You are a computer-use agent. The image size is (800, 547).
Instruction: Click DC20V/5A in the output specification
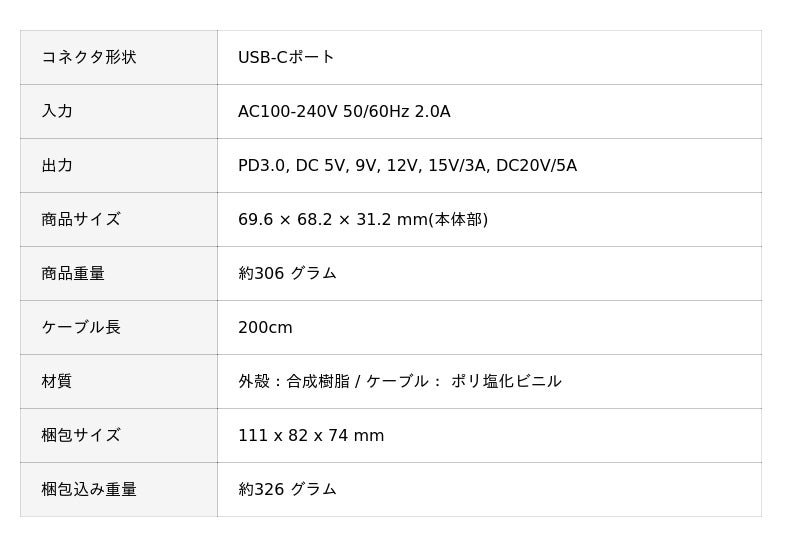coord(536,165)
